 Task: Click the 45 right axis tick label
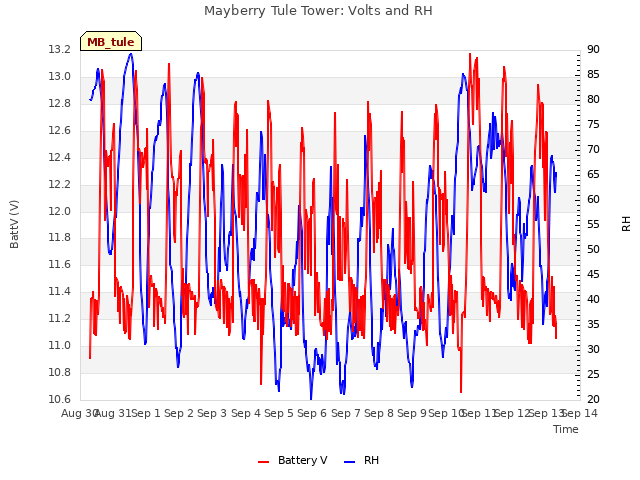pyautogui.click(x=593, y=275)
